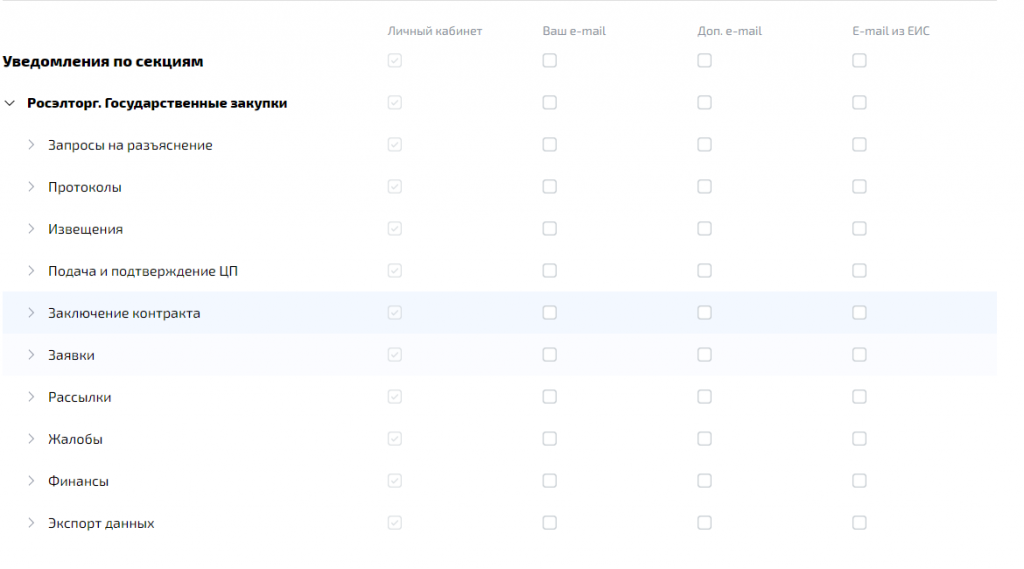Image resolution: width=1024 pixels, height=569 pixels.
Task: Toggle Личный кабинет checkbox for Извещения
Action: (395, 229)
